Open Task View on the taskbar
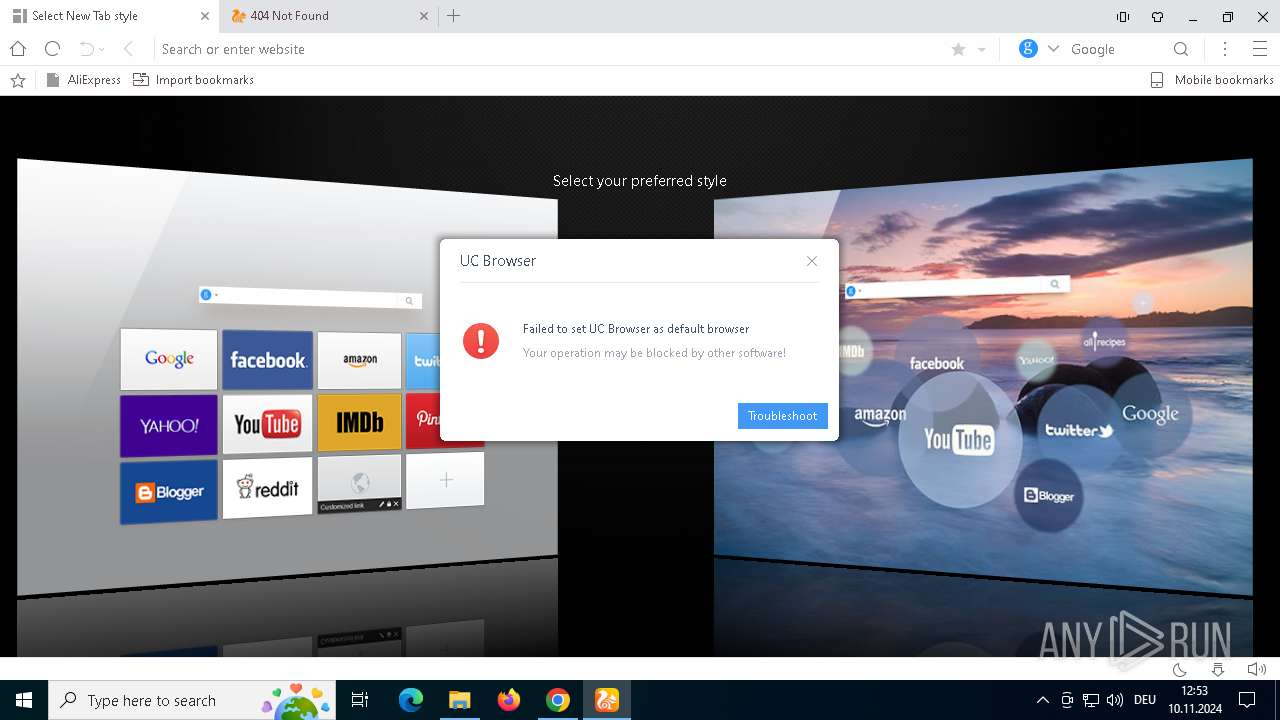The width and height of the screenshot is (1280, 720). point(360,700)
